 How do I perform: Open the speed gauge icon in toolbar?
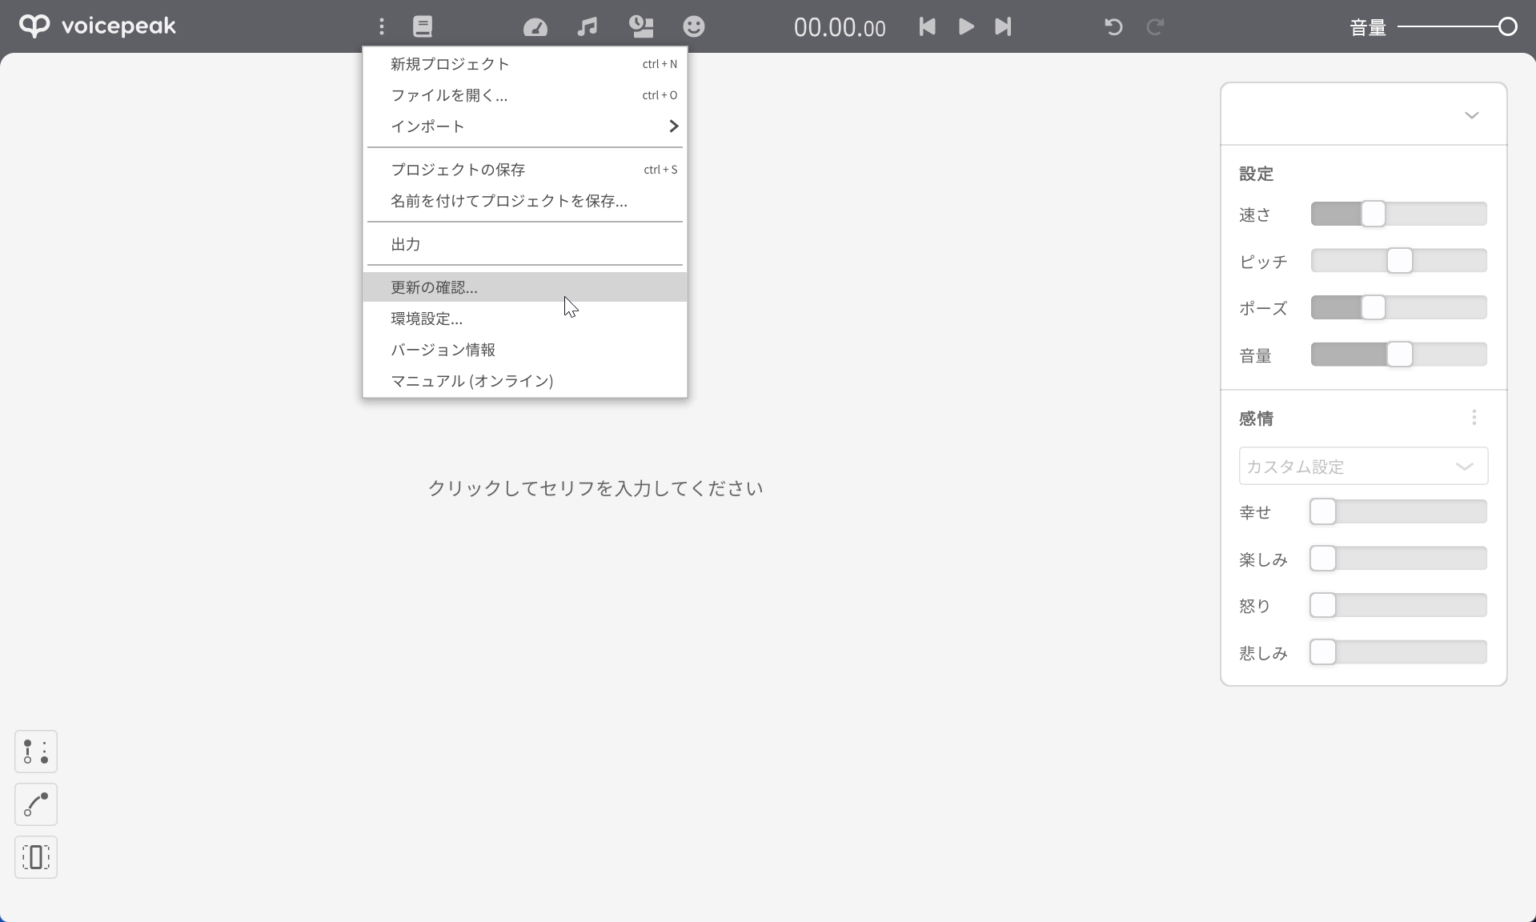tap(535, 27)
